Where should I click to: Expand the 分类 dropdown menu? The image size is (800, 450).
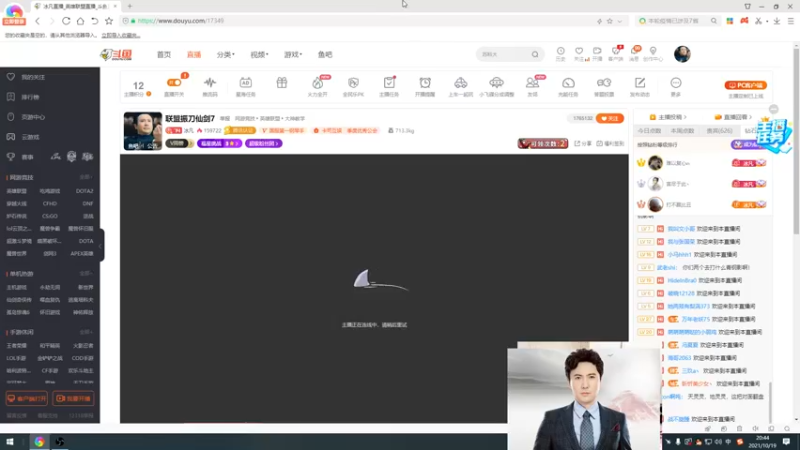pos(225,55)
